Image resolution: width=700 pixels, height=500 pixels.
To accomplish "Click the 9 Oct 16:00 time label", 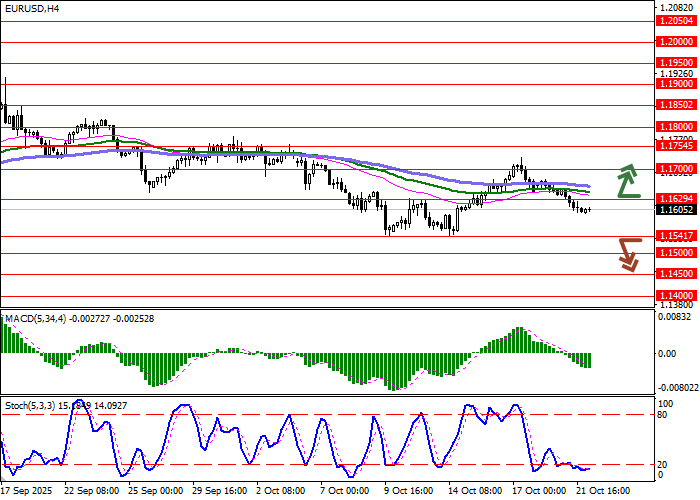I will 406,491.
